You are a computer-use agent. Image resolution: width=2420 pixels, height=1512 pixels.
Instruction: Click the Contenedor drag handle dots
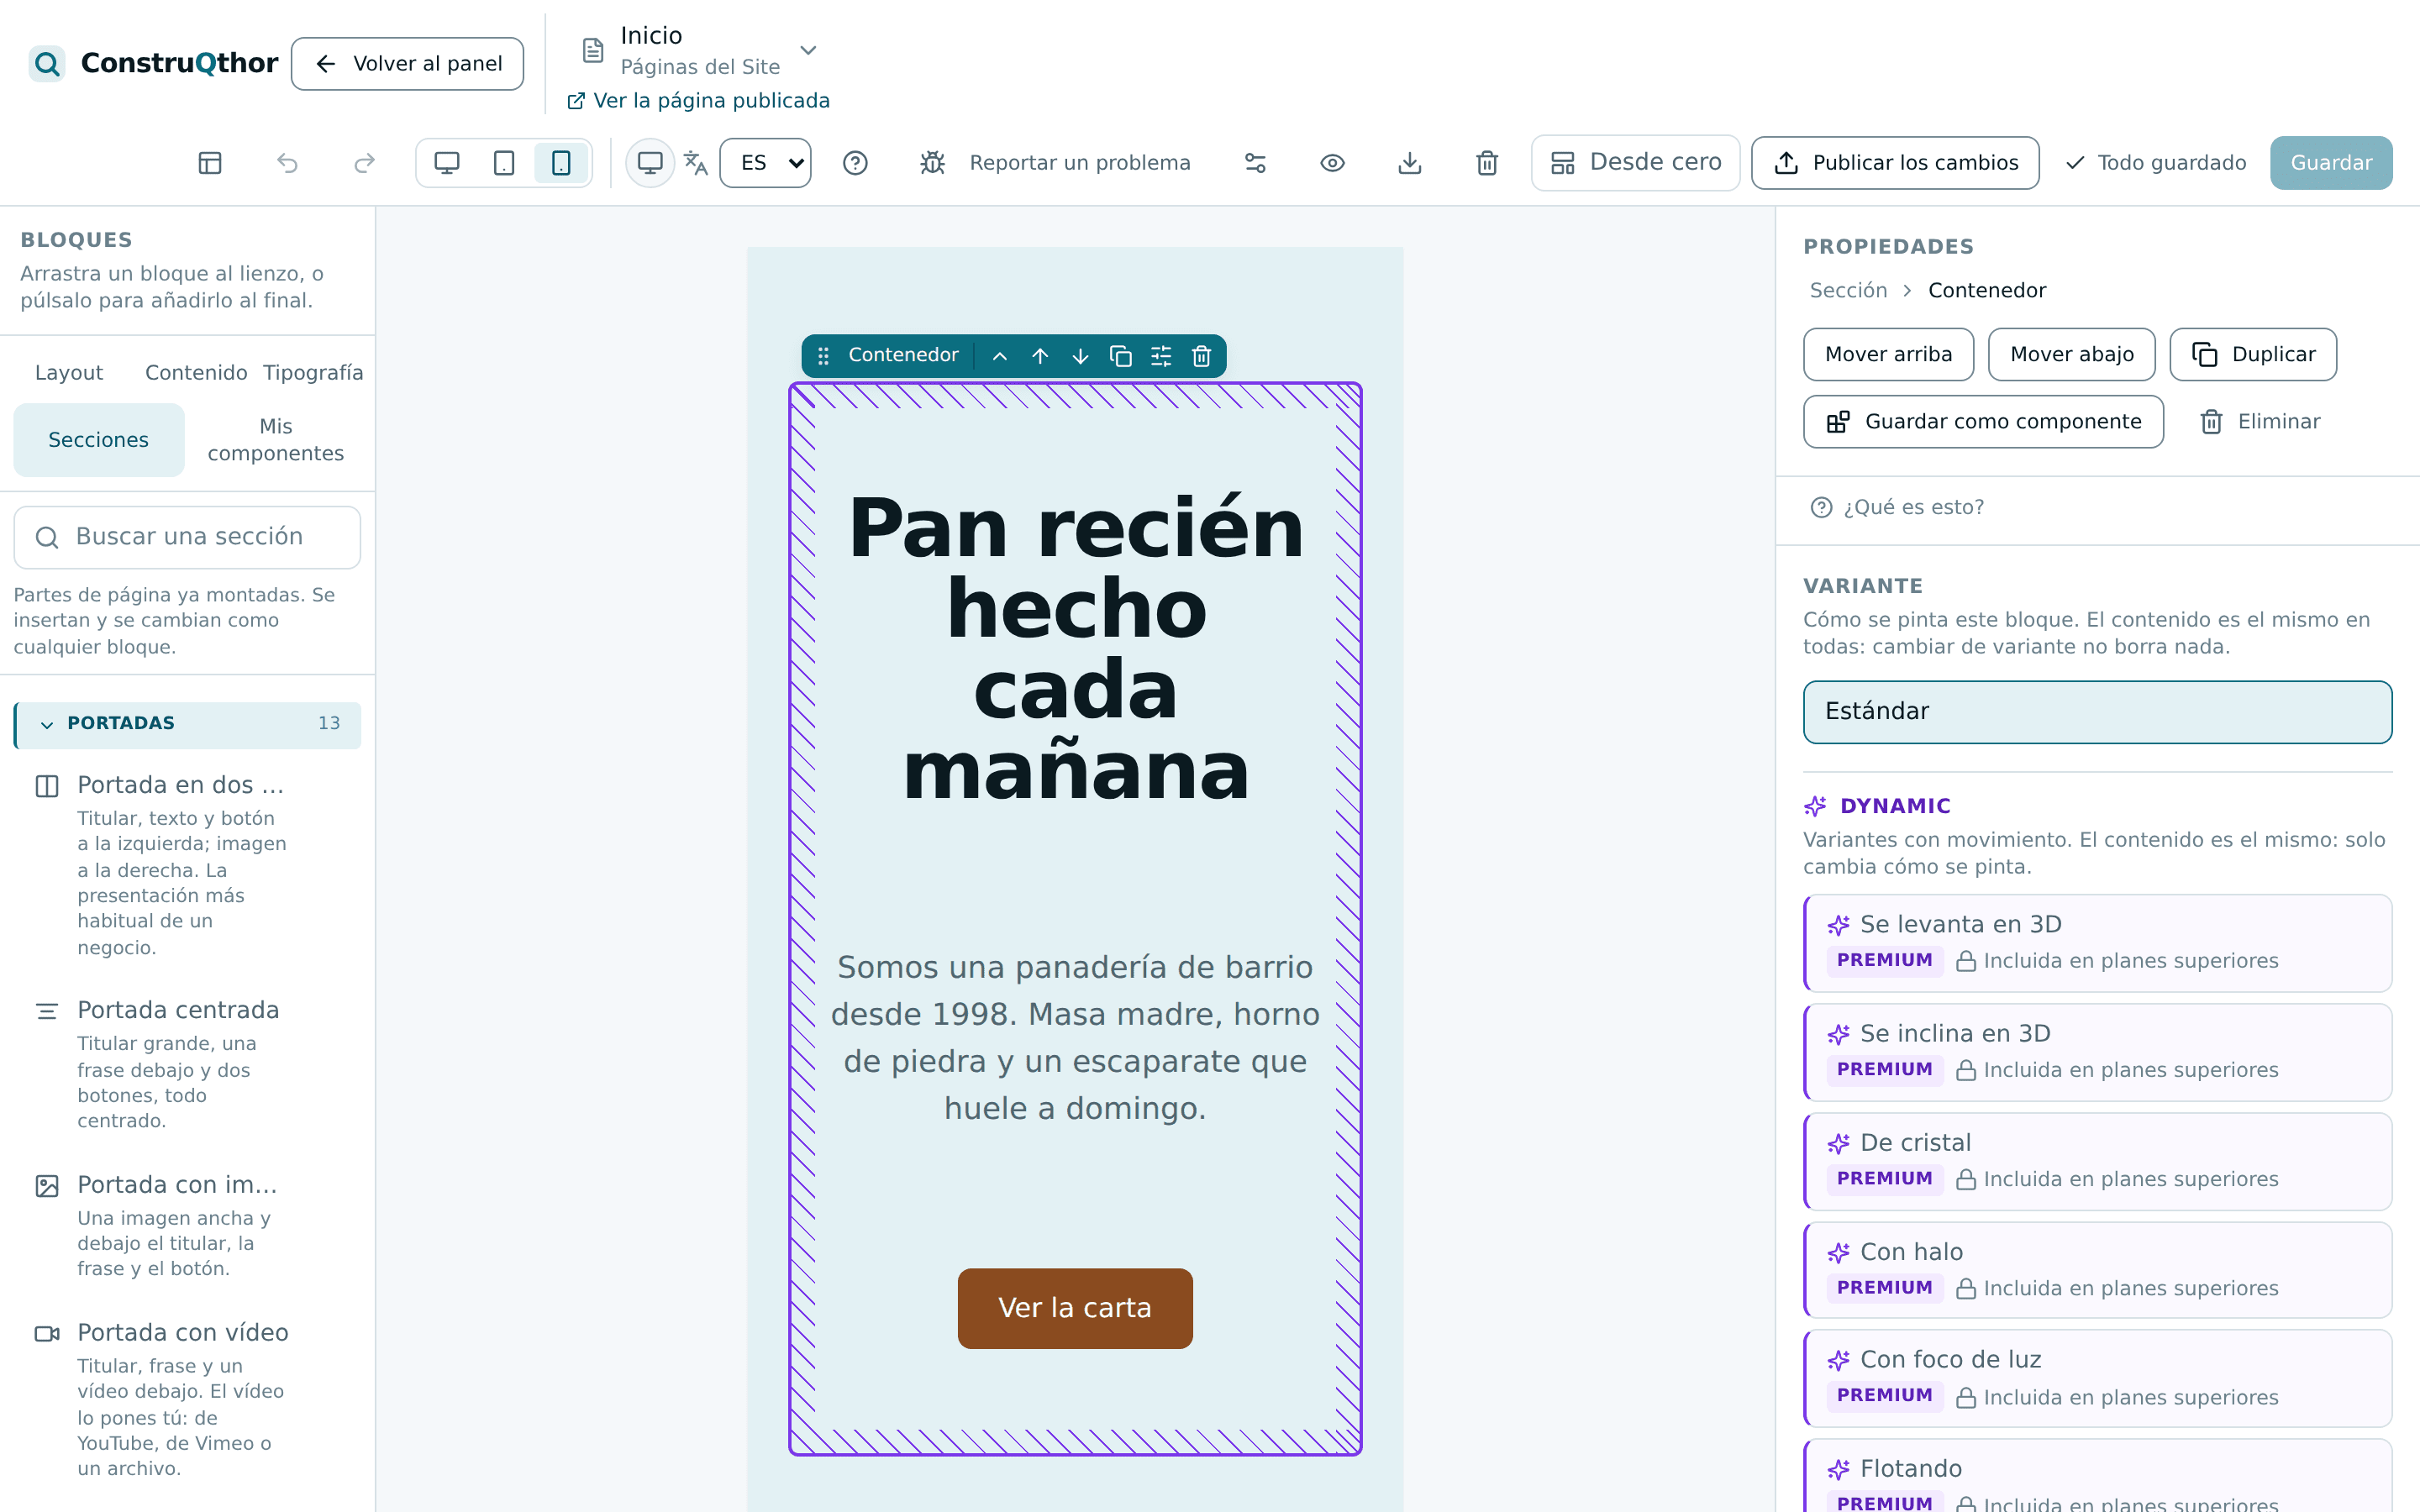823,356
